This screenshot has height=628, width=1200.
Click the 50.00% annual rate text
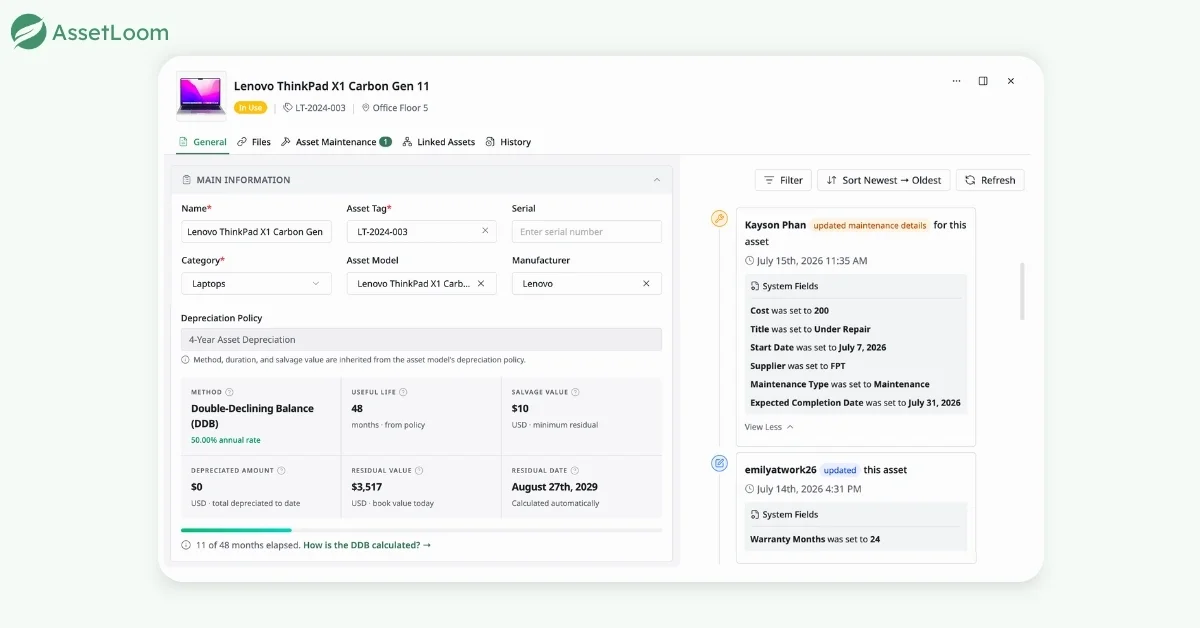pos(224,440)
